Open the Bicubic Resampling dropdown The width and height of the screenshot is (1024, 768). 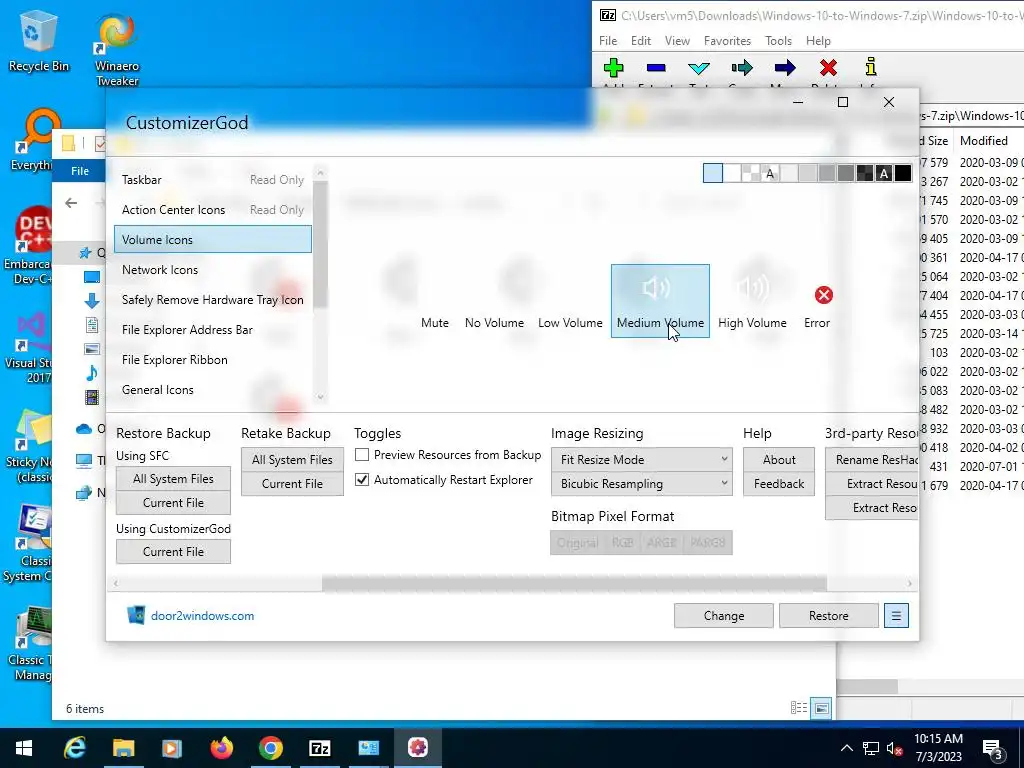pyautogui.click(x=641, y=483)
